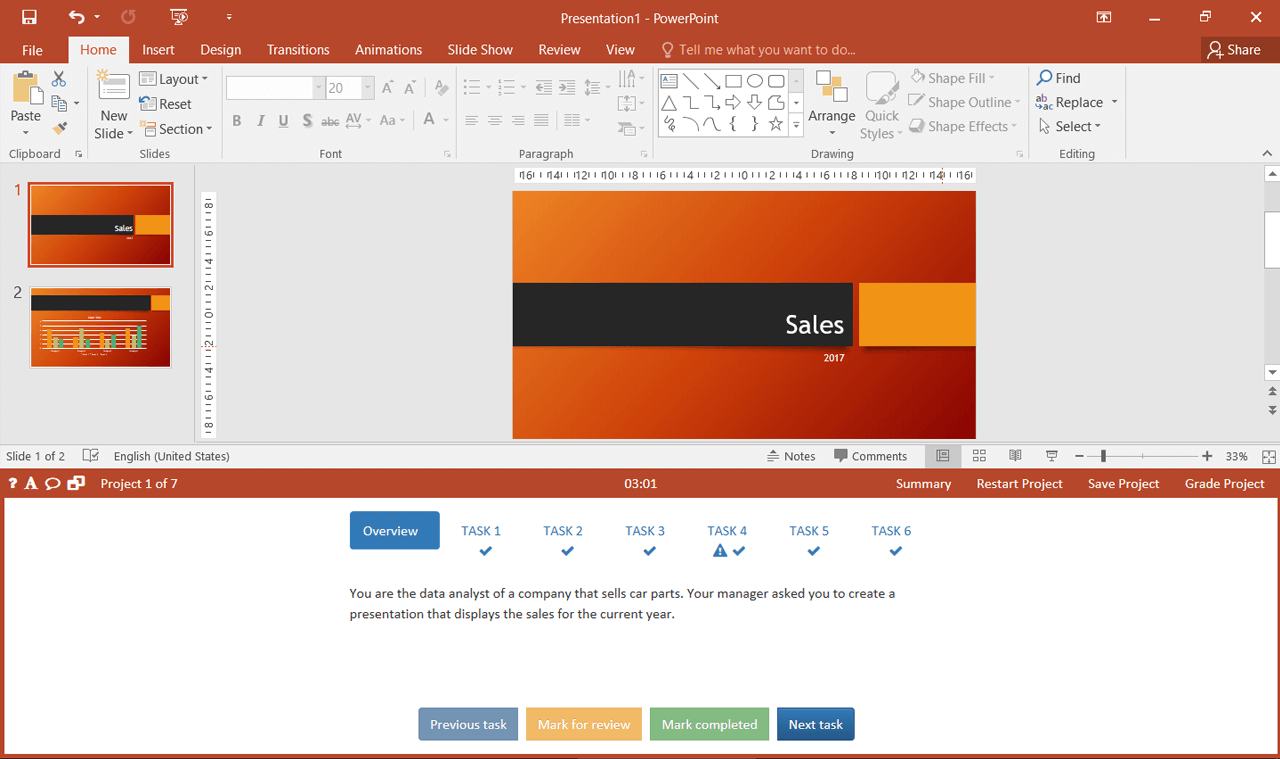Convert to SmartArt graphic icon
This screenshot has height=759, width=1280.
pyautogui.click(x=630, y=128)
